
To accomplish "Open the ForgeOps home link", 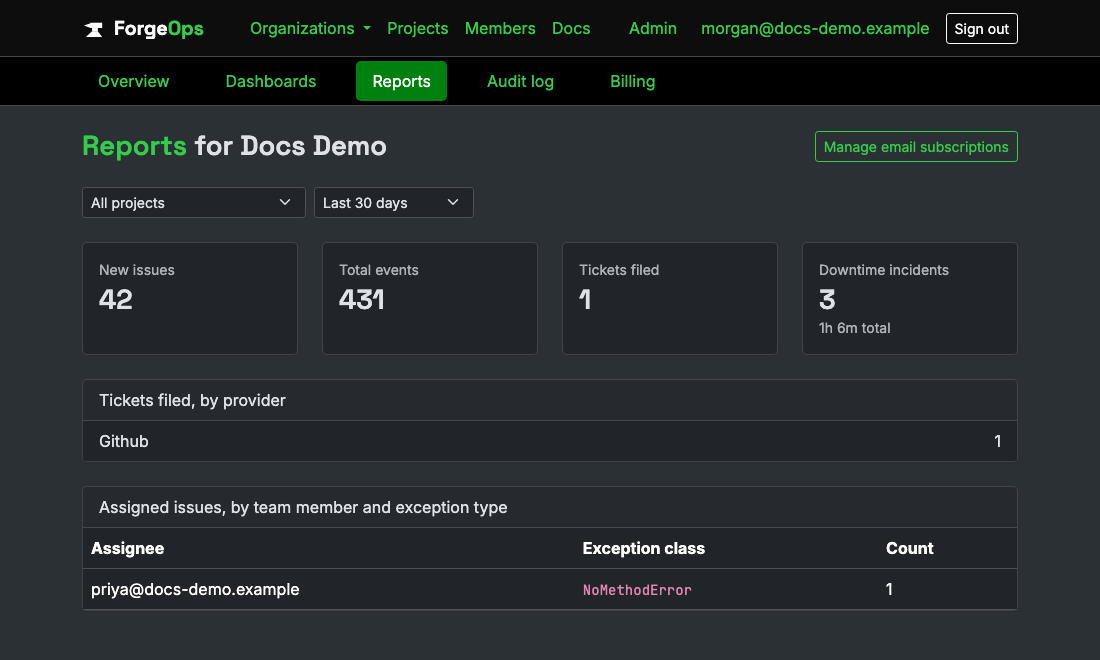I will 144,29.
